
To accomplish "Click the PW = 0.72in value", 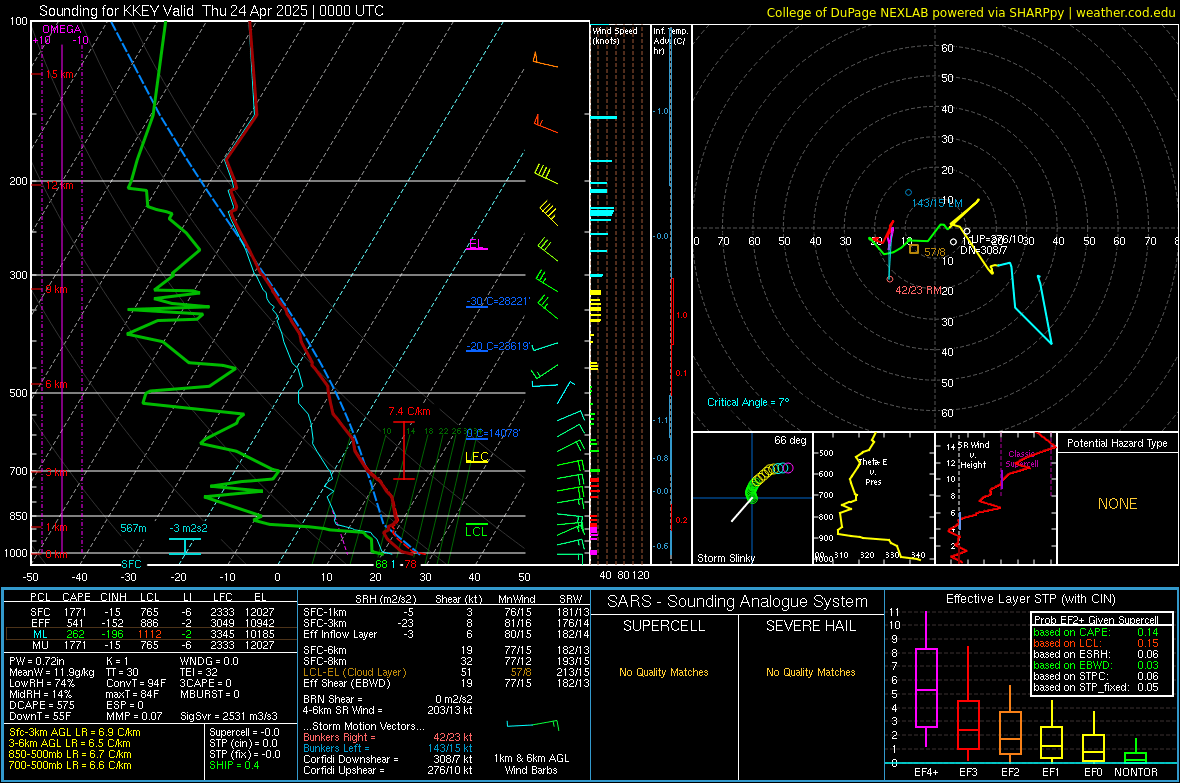I will 37,661.
